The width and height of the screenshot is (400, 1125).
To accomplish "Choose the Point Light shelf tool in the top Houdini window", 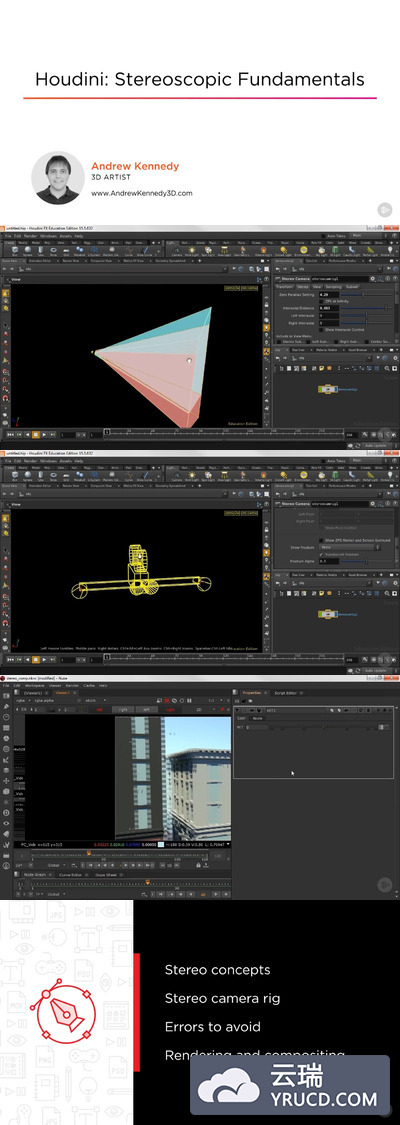I will pos(192,250).
